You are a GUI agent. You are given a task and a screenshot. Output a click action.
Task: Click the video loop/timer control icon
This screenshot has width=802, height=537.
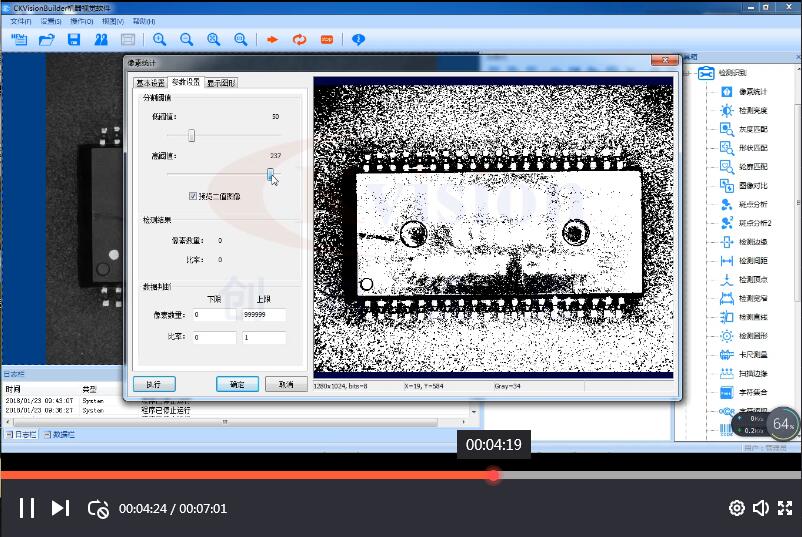pos(98,509)
